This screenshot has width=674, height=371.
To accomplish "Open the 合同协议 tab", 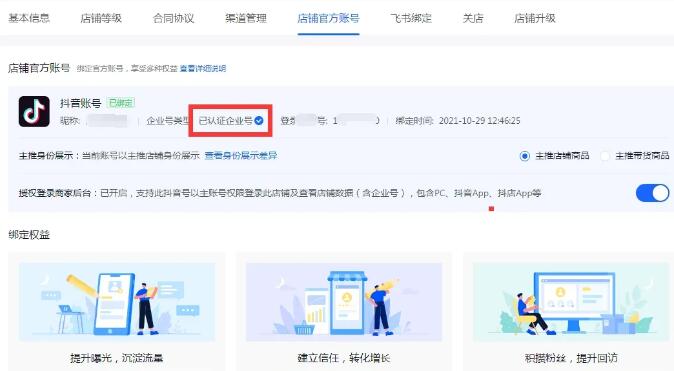I will tap(173, 18).
